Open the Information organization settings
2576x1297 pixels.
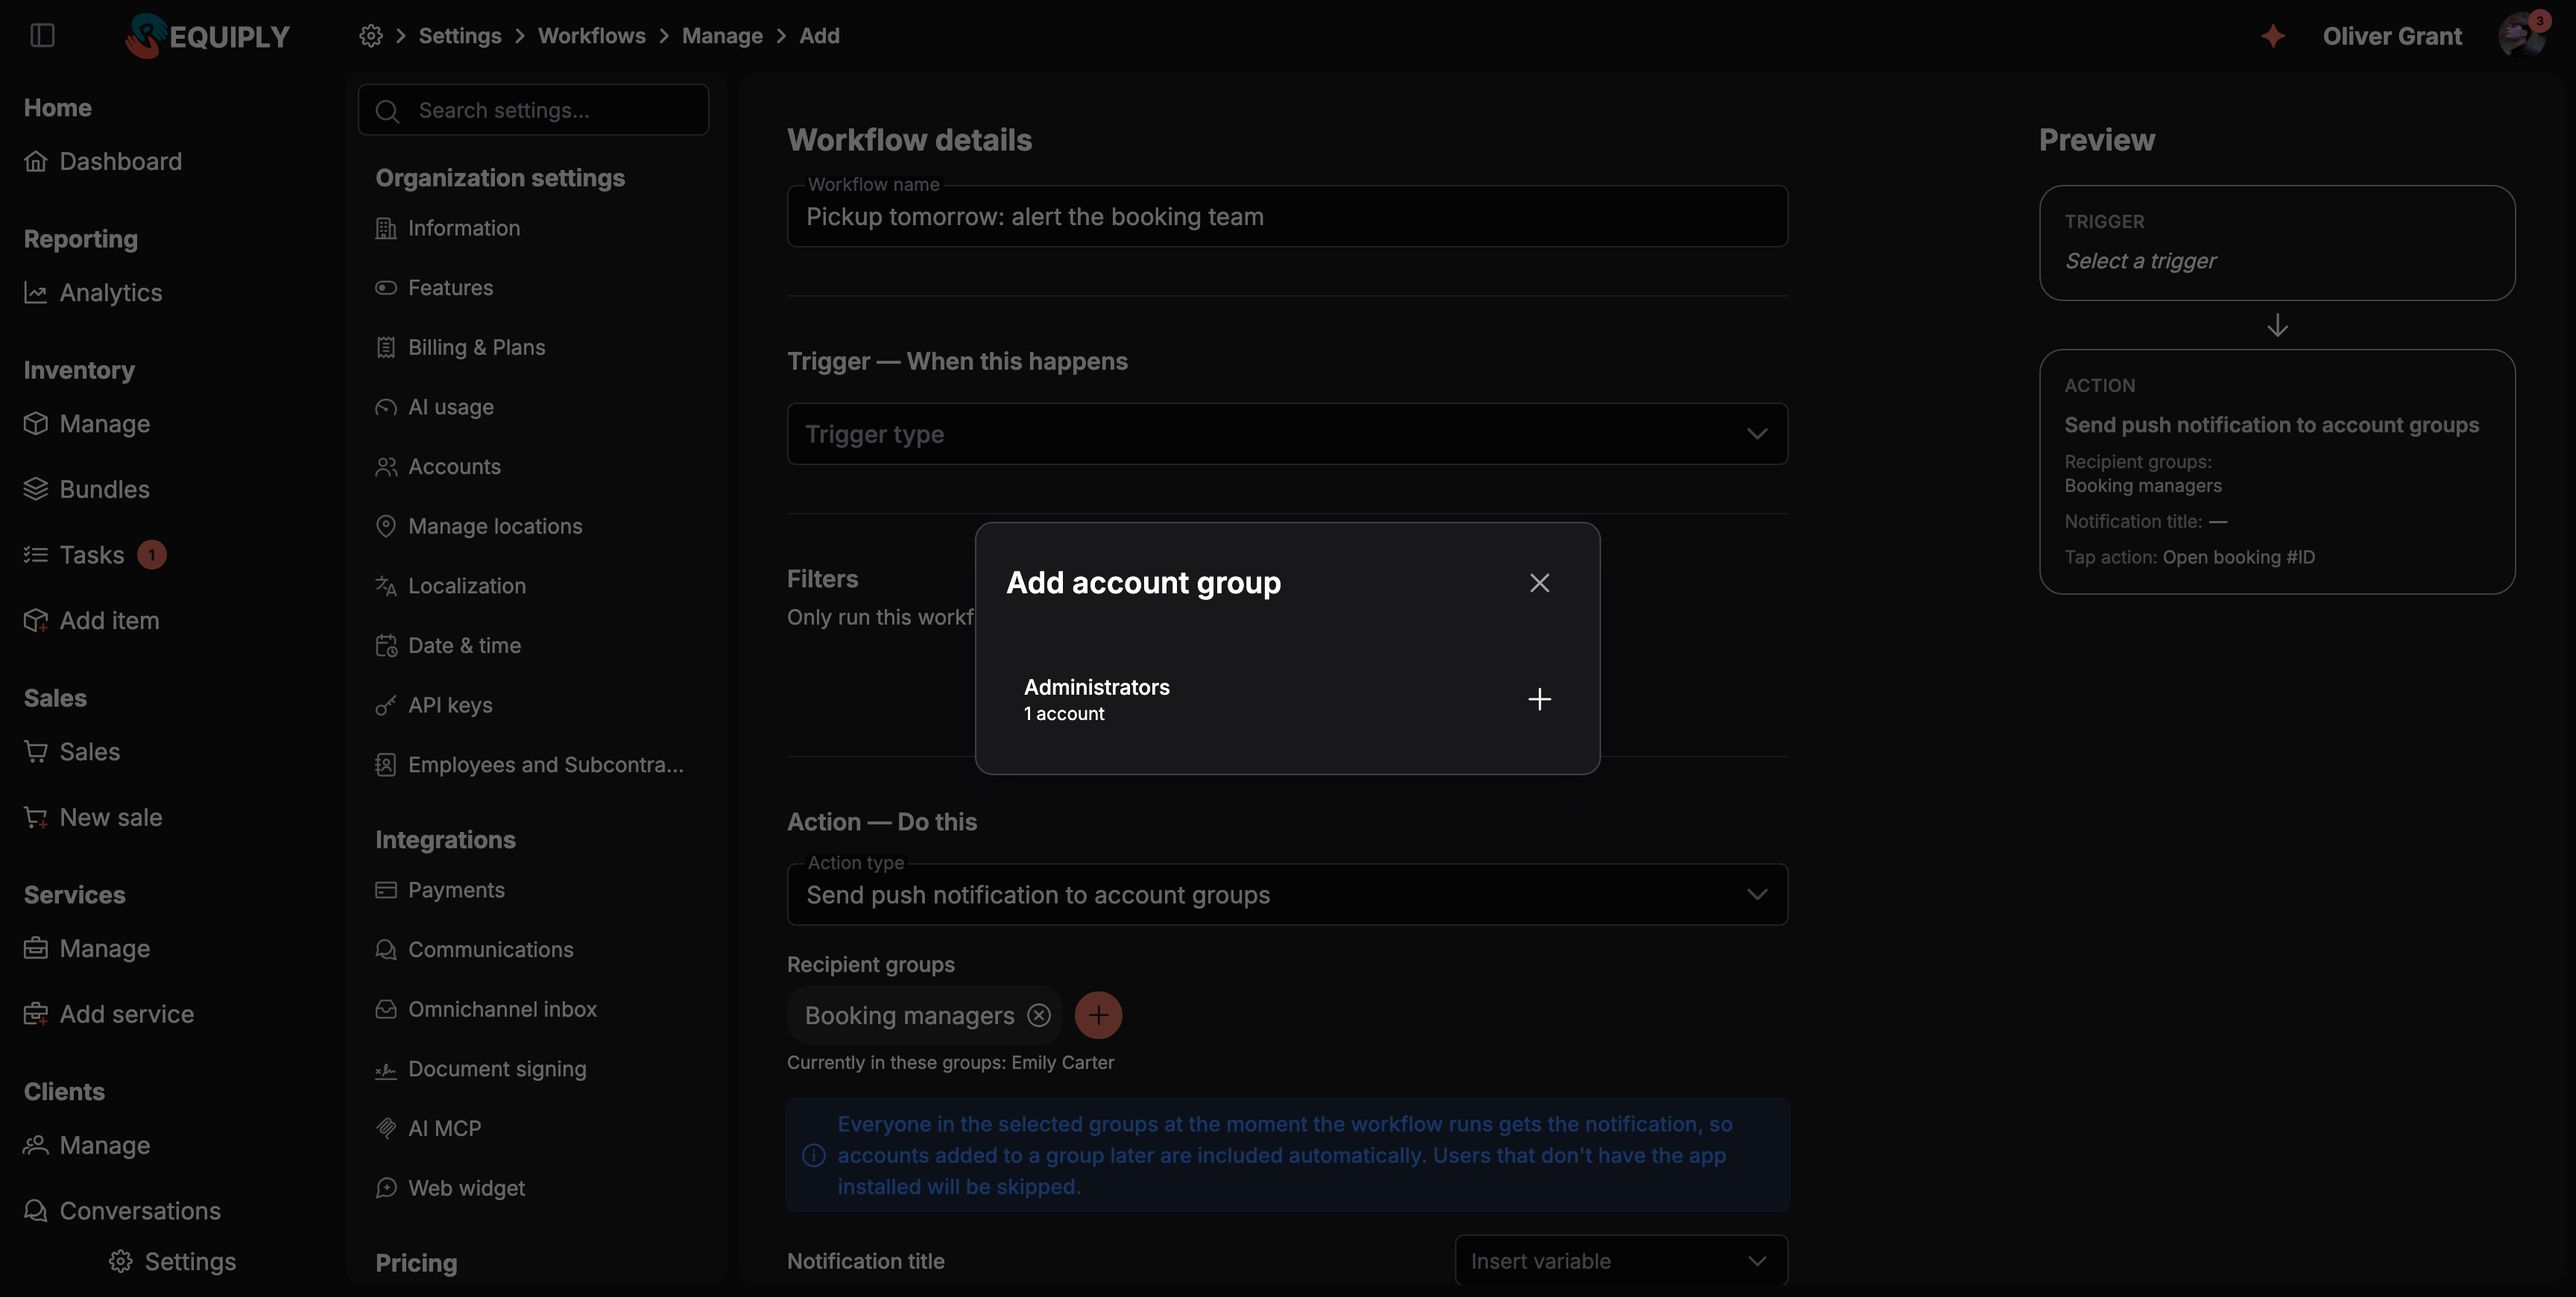(x=448, y=228)
